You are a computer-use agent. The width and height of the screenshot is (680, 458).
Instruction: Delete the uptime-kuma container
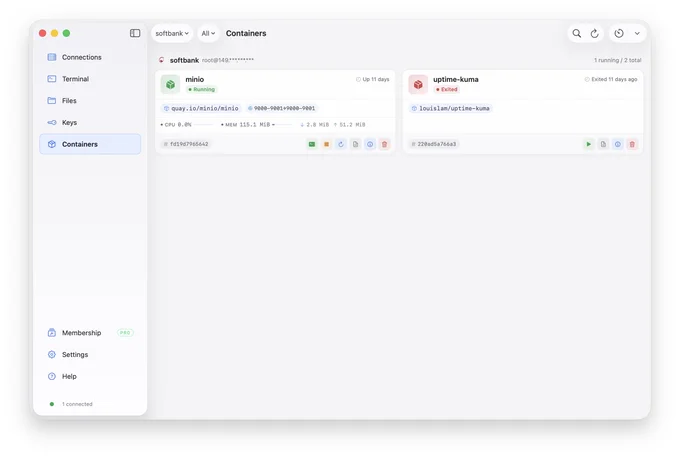[x=632, y=144]
